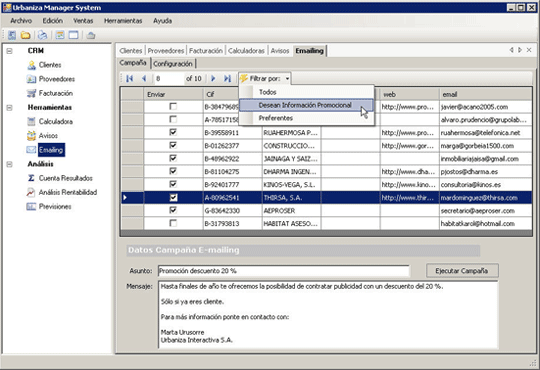
Task: Open the Ayuda menu
Action: click(162, 21)
